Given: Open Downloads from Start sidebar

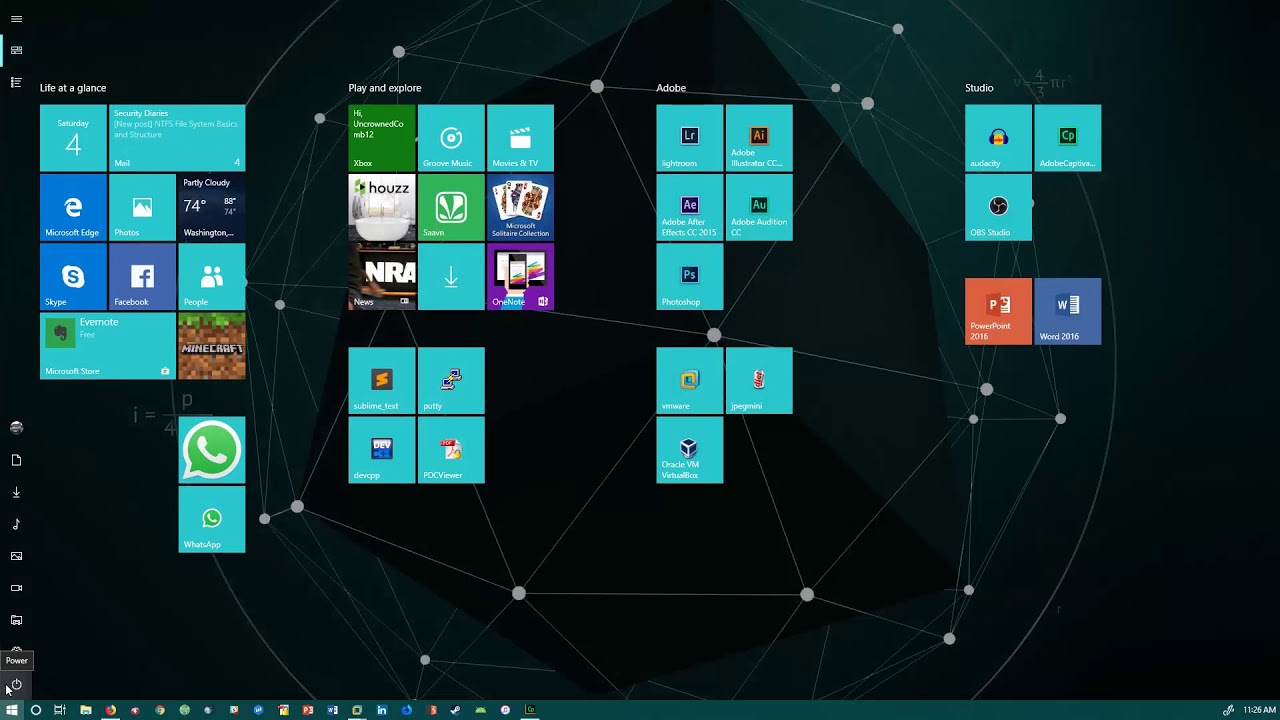Looking at the screenshot, I should click(x=16, y=492).
